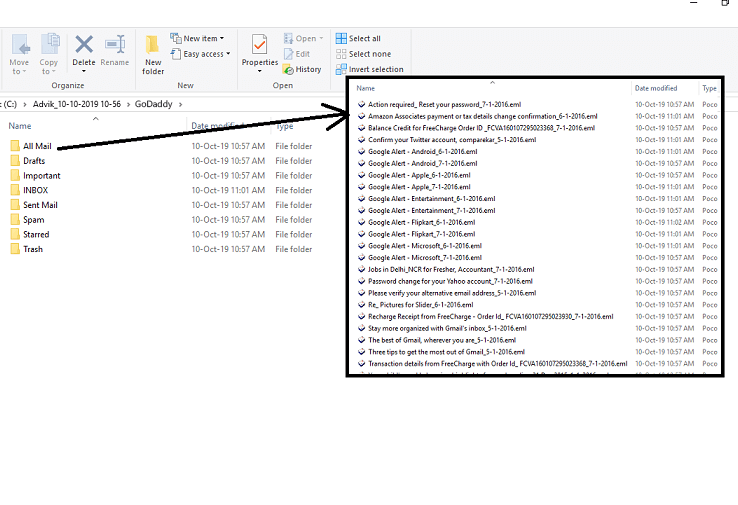This screenshot has width=738, height=505.
Task: Select the Spam folder icon
Action: pyautogui.click(x=15, y=220)
